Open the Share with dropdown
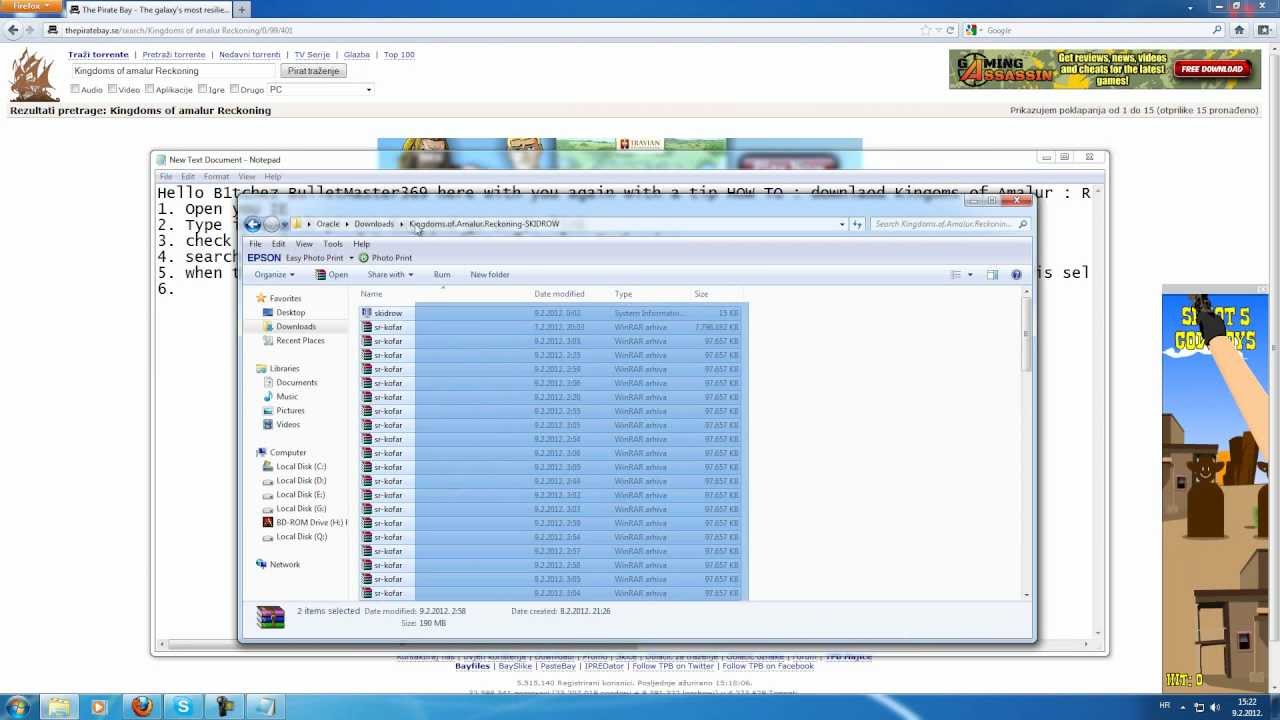This screenshot has width=1280, height=720. (x=390, y=275)
